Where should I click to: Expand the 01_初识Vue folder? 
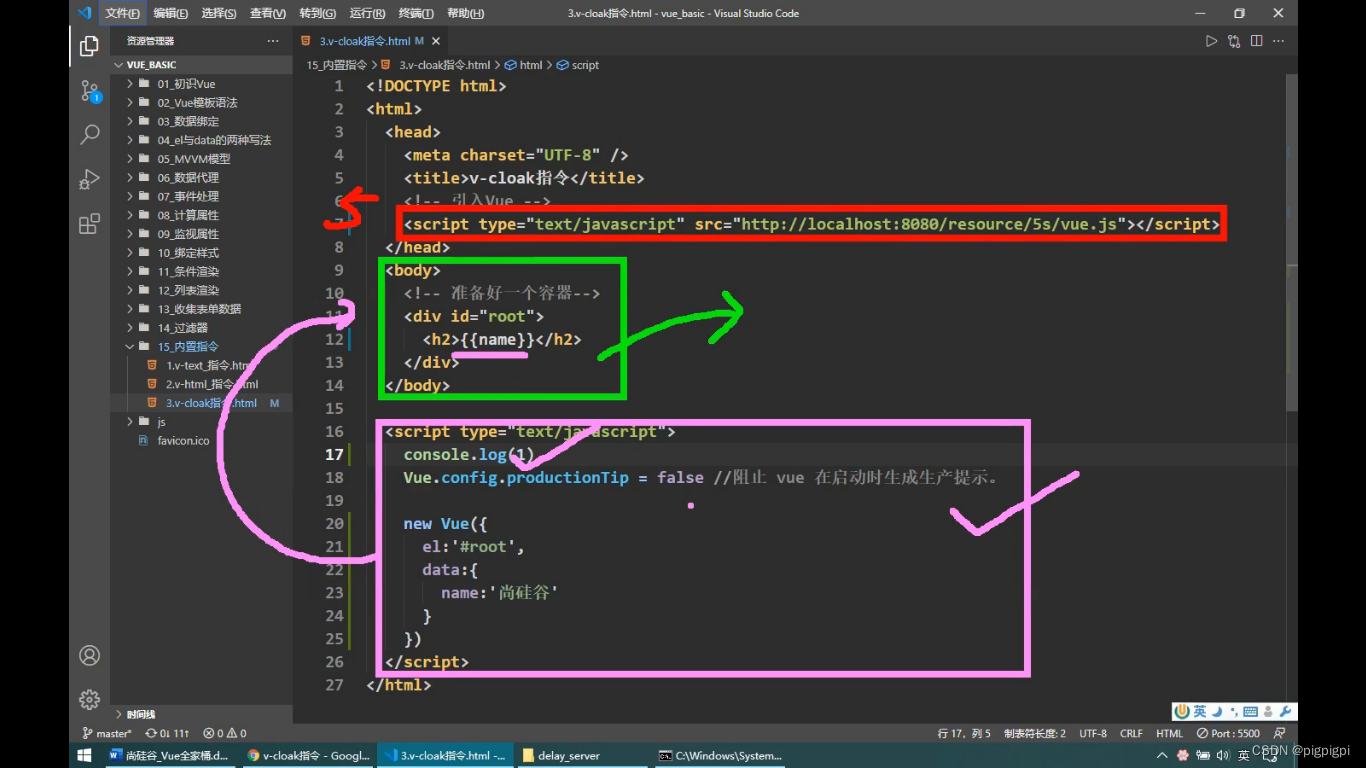(x=130, y=84)
